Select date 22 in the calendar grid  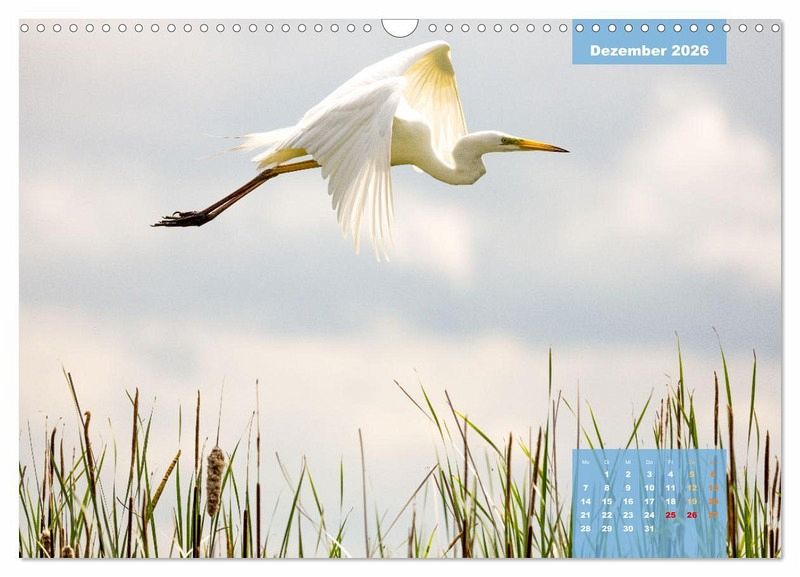[x=607, y=515]
